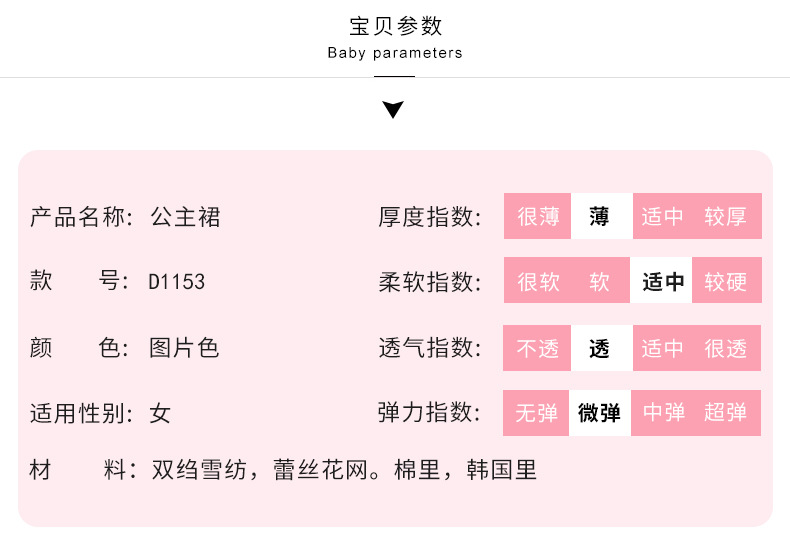Click product name 公主裙

(185, 216)
